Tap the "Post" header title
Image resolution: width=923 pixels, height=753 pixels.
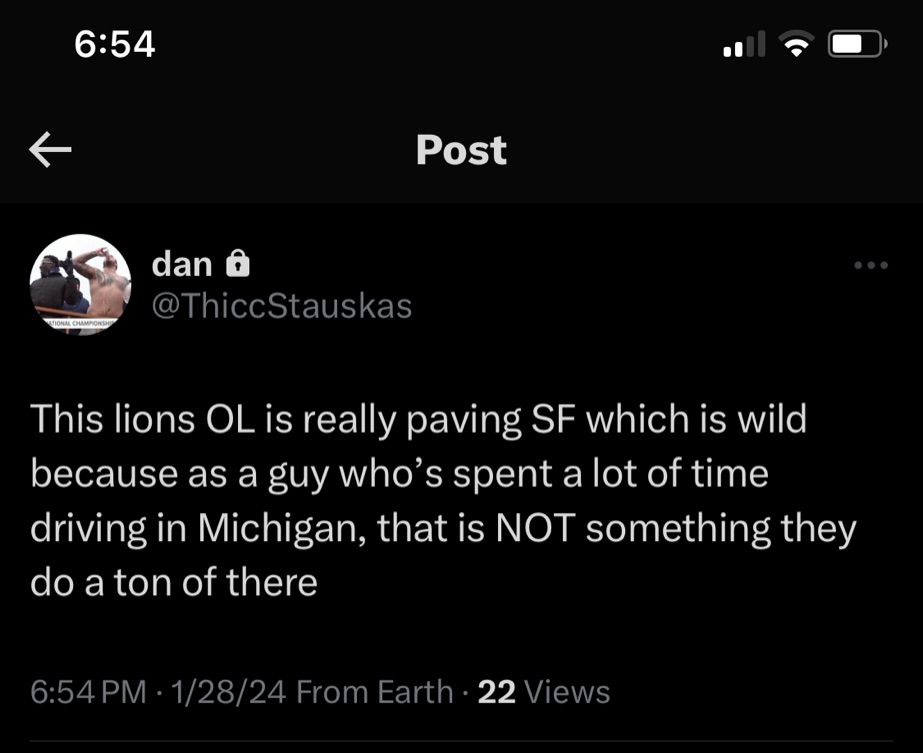(461, 151)
